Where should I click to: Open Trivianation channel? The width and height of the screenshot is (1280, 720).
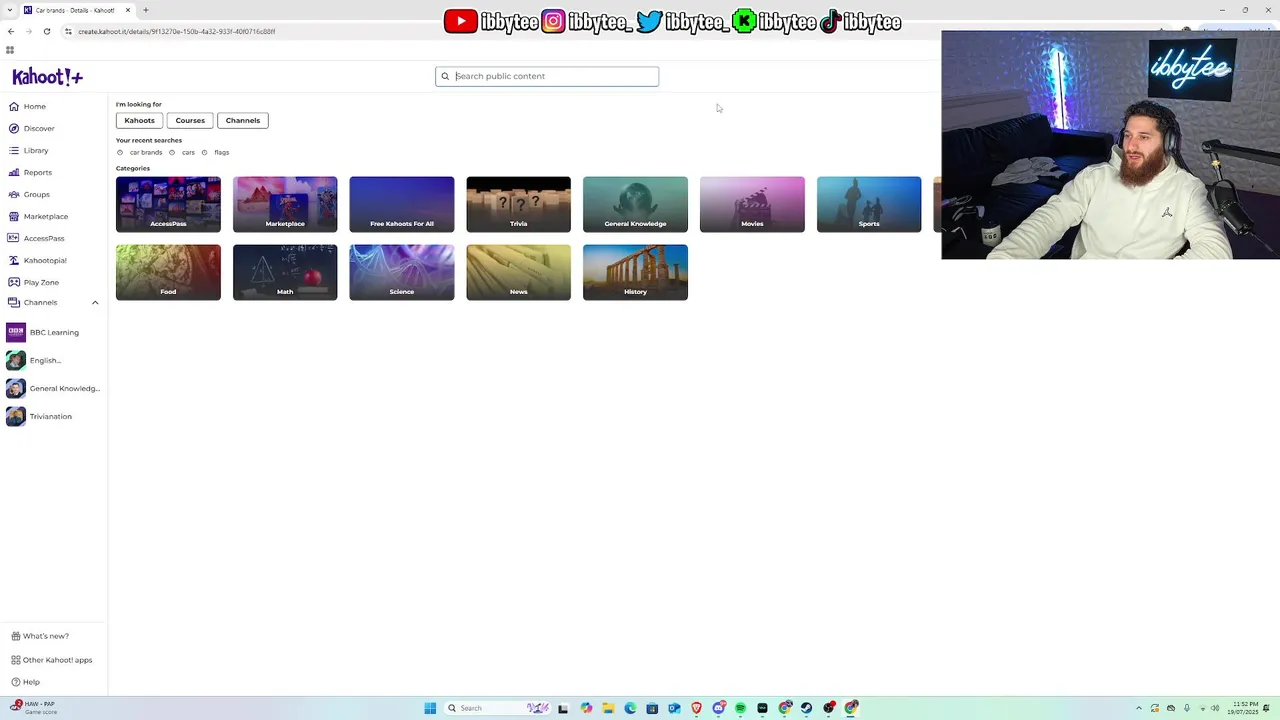pyautogui.click(x=40, y=416)
